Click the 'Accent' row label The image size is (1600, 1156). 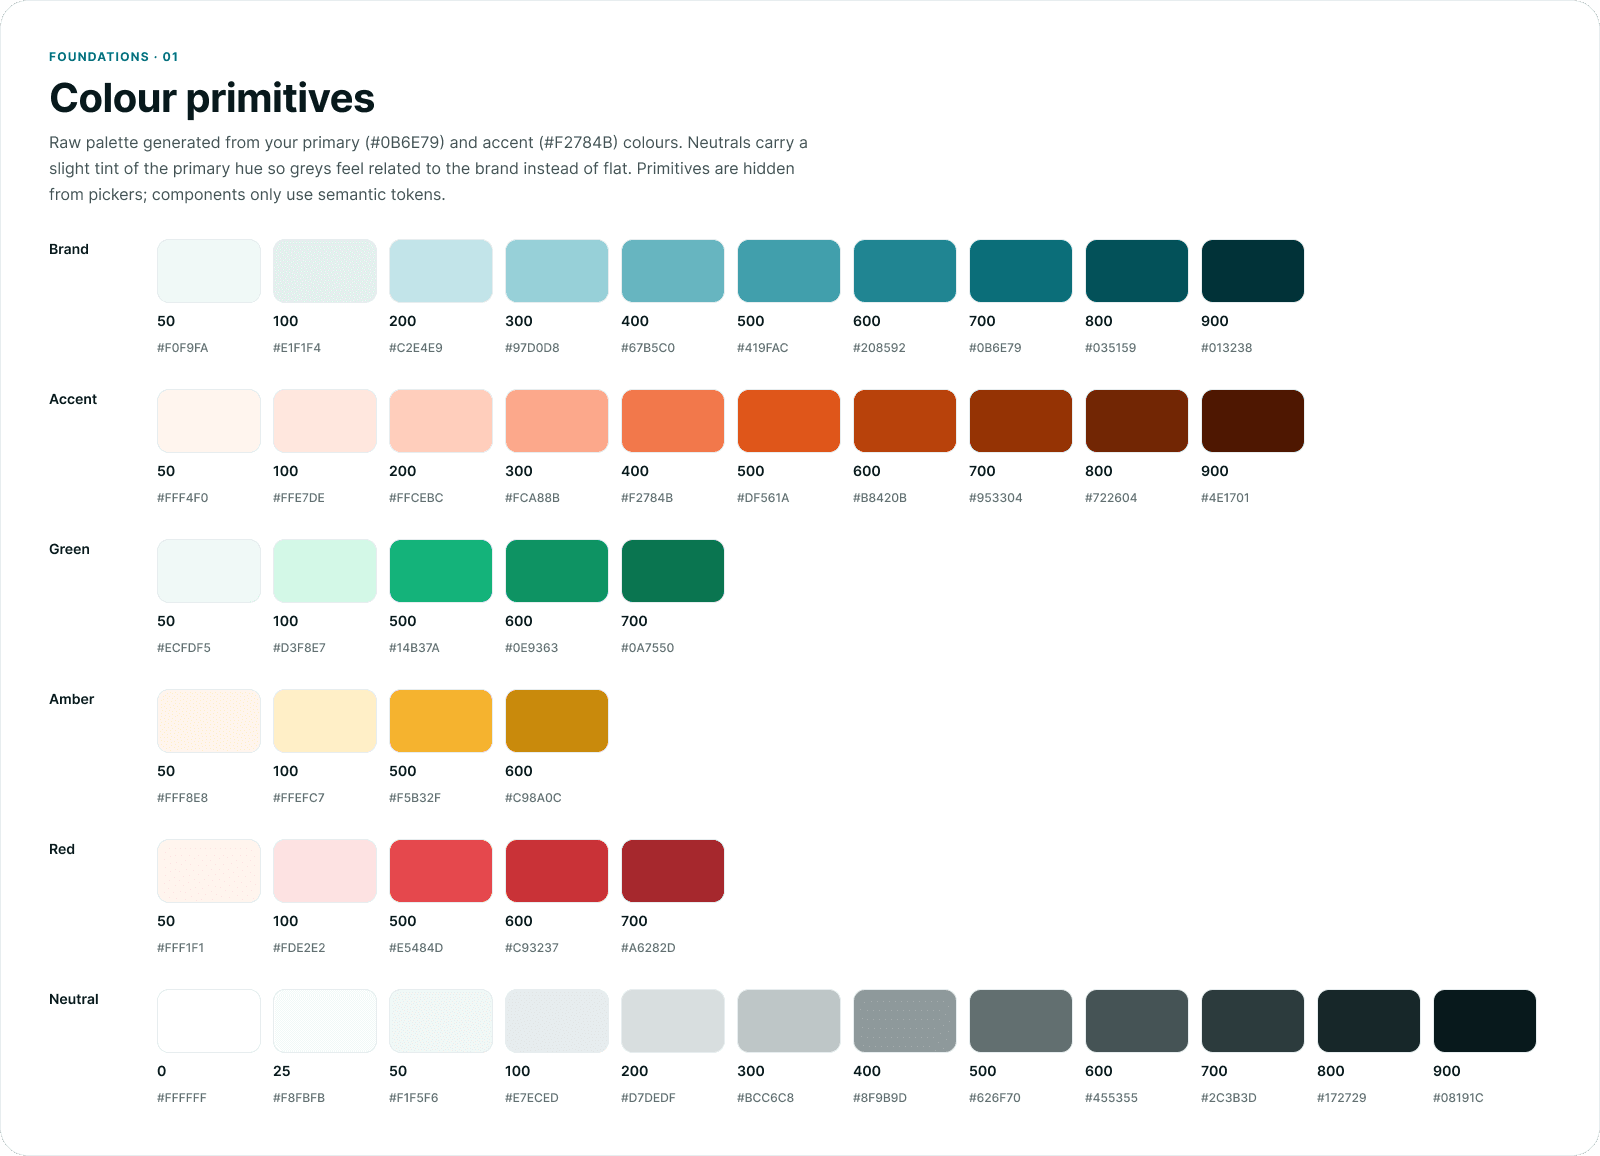[73, 399]
